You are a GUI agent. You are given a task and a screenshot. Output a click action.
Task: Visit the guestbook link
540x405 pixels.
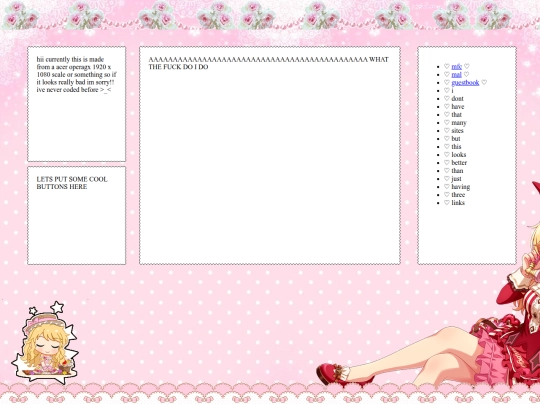pyautogui.click(x=465, y=83)
